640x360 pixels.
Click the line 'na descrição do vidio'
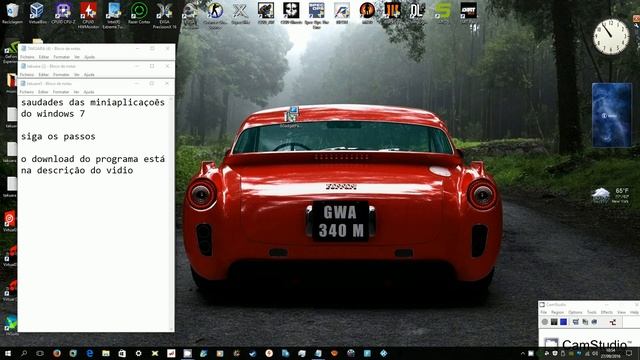pos(77,170)
